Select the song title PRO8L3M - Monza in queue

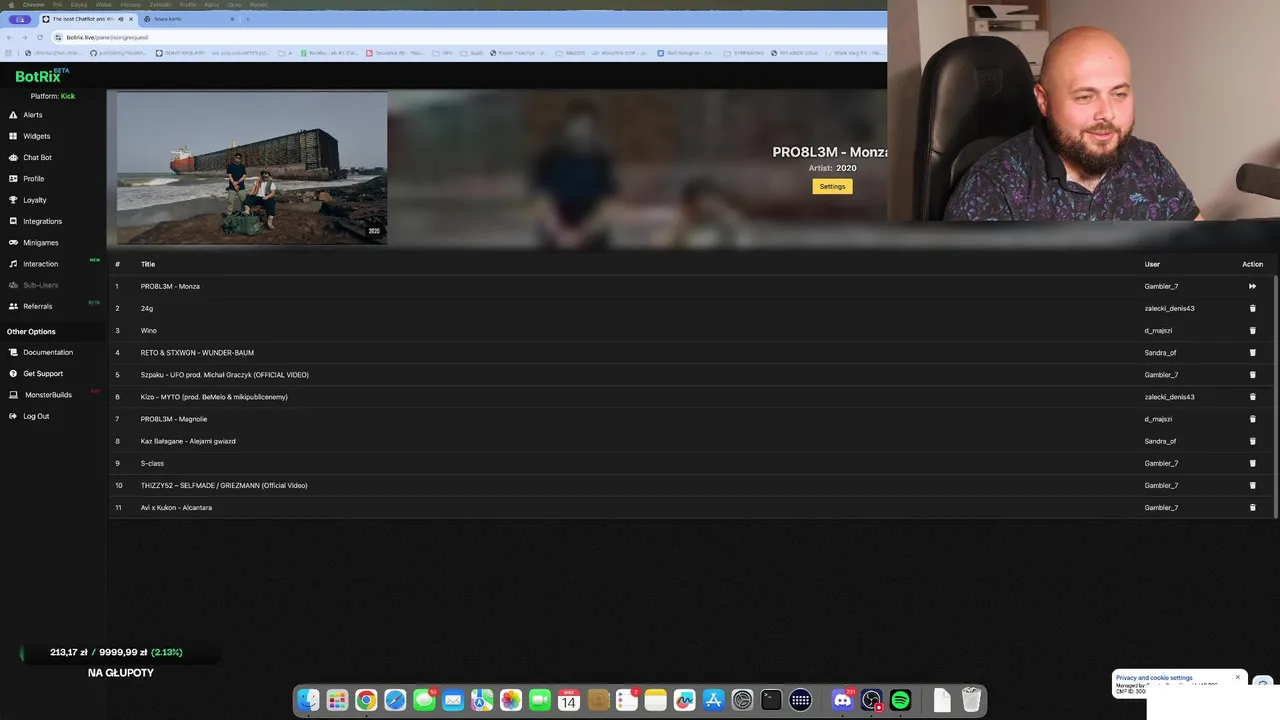point(170,286)
